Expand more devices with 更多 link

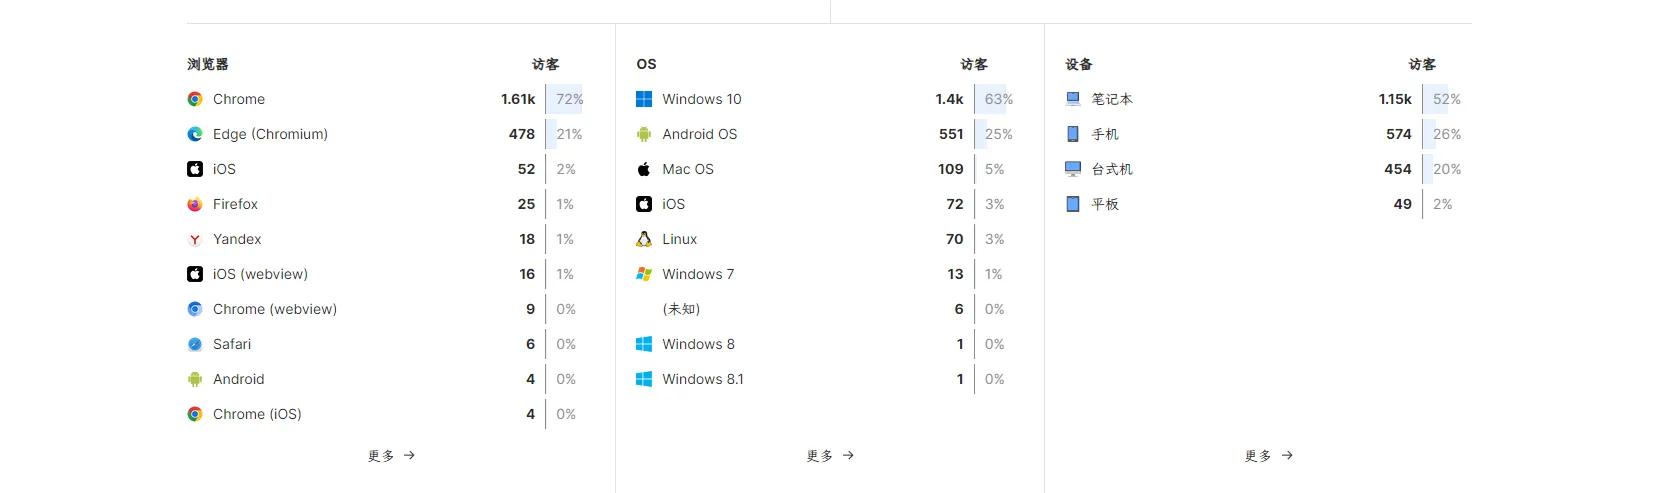pos(1268,456)
